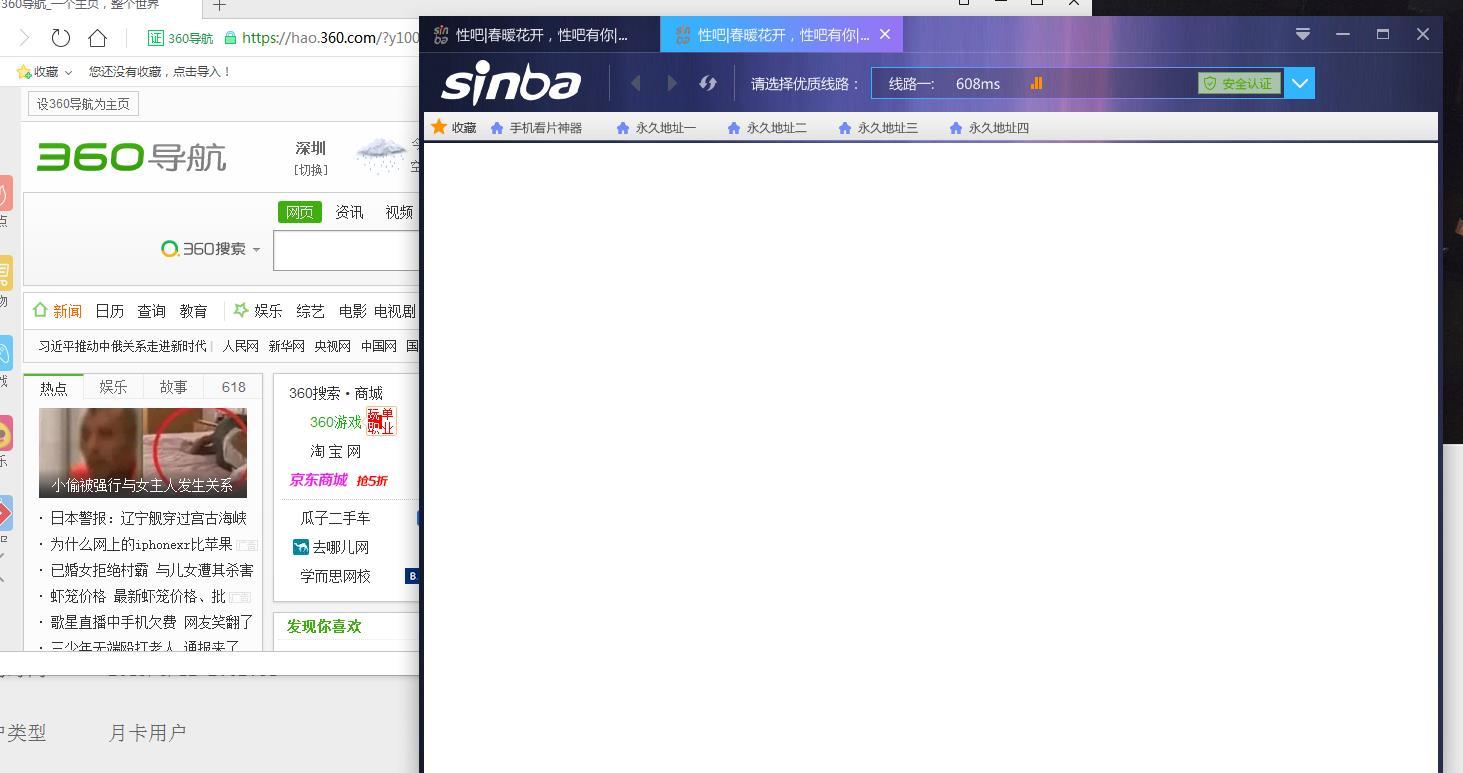
Task: Open the 360游戏 link
Action: (336, 422)
